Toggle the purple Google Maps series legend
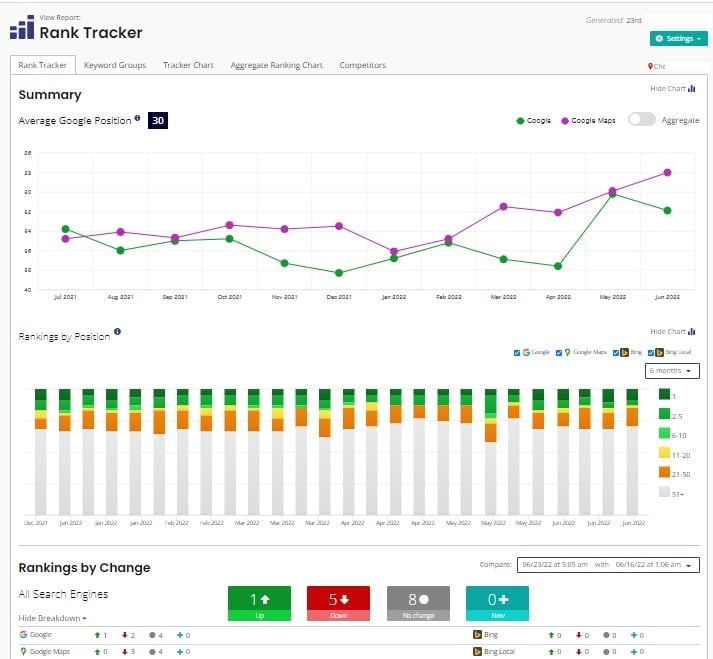This screenshot has height=659, width=713. point(588,121)
